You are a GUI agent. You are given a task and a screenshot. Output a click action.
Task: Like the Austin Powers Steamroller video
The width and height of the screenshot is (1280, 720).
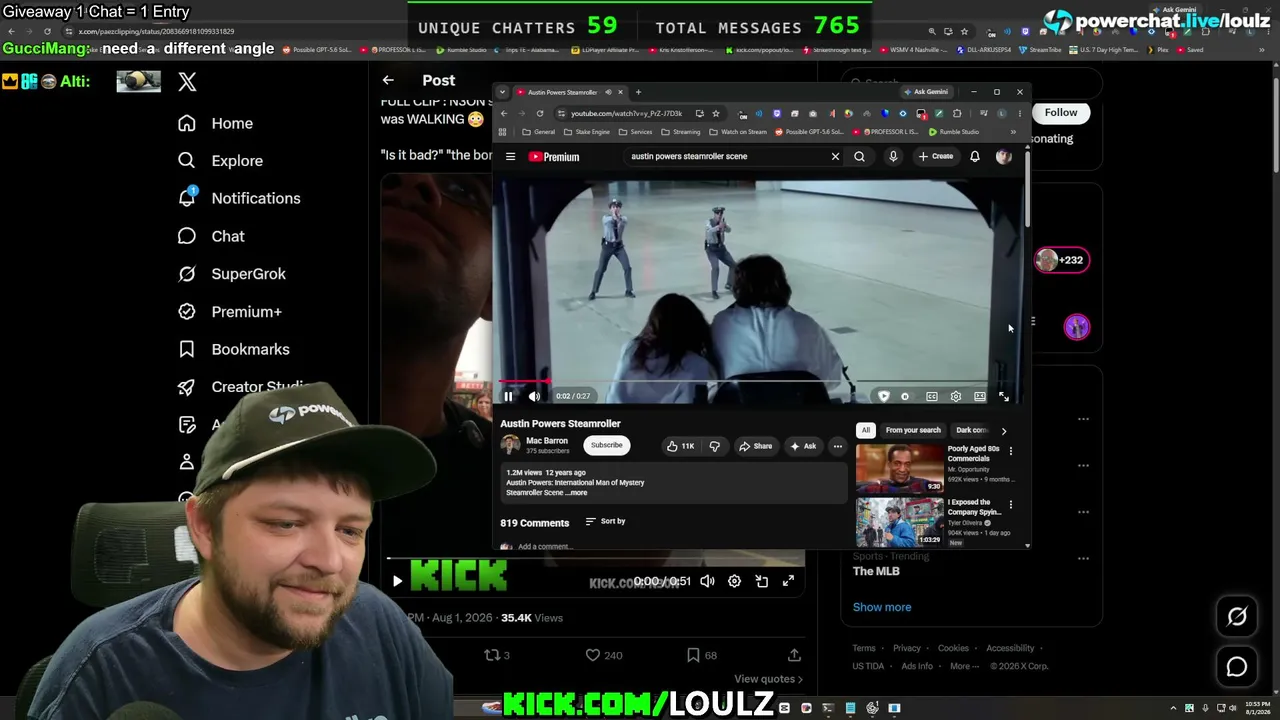pos(680,446)
